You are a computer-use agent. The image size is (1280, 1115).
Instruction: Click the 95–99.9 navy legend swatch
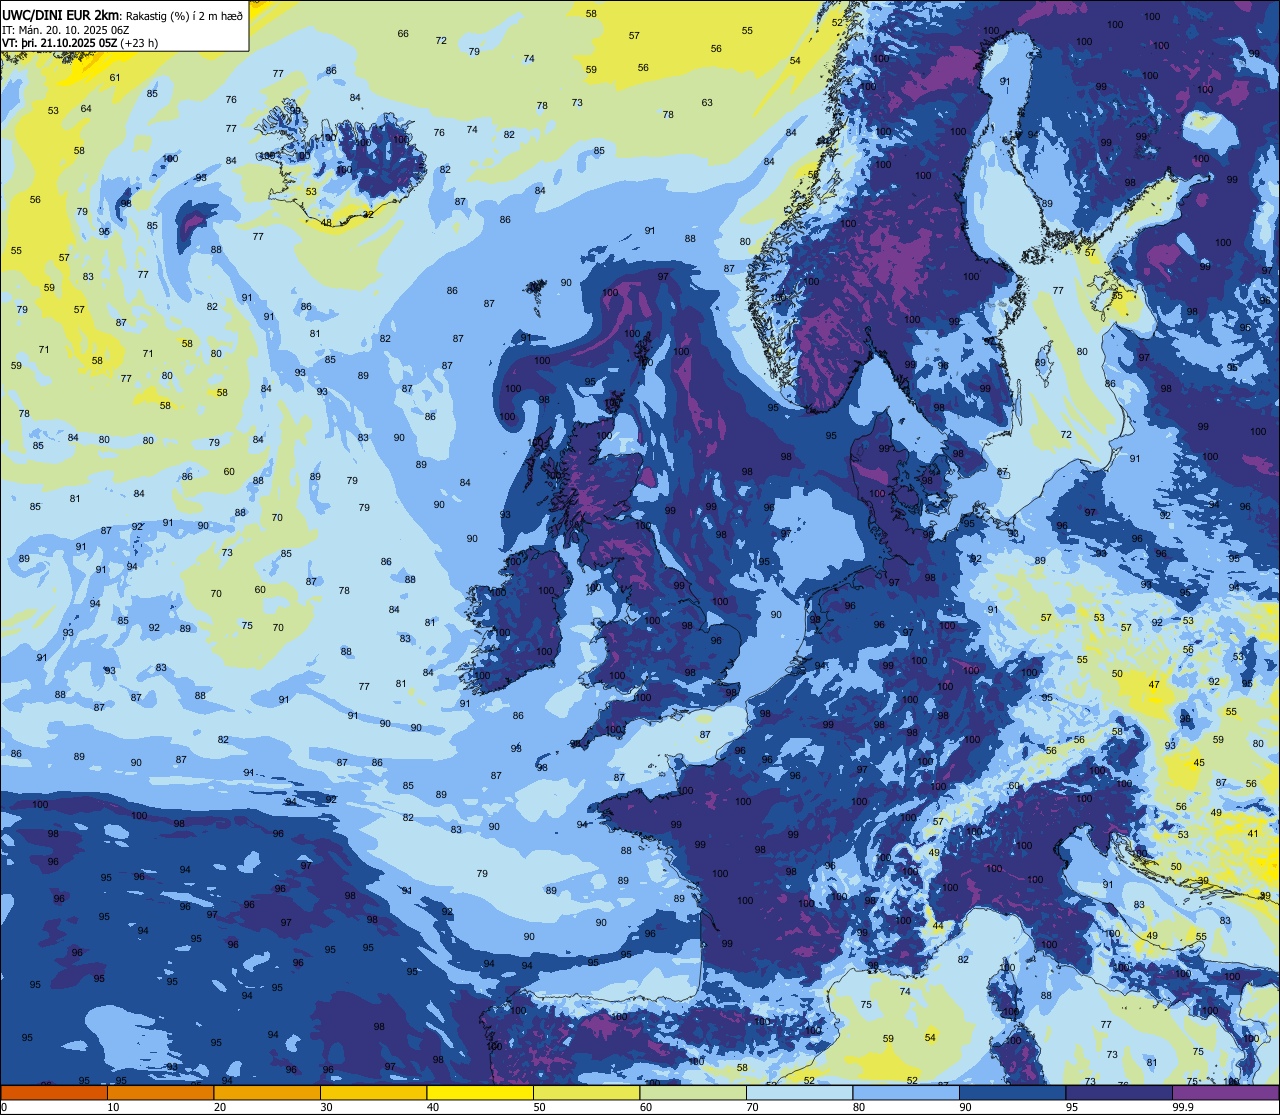pos(1119,1092)
